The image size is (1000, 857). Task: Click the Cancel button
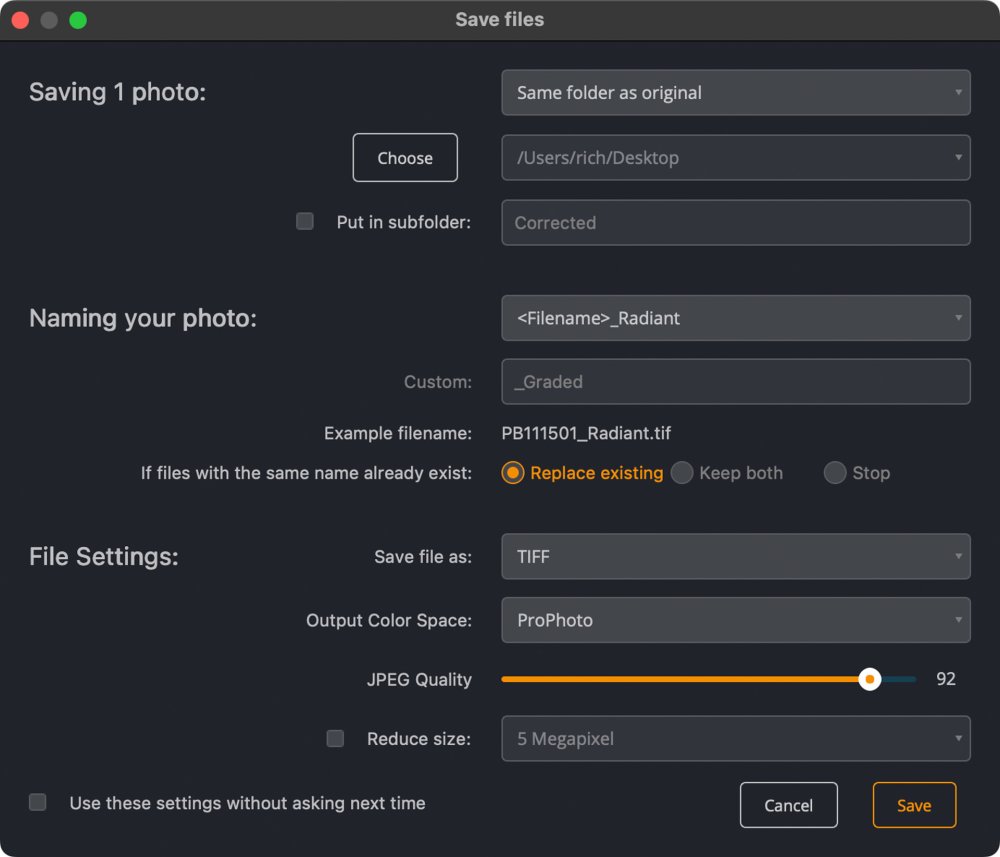(788, 805)
